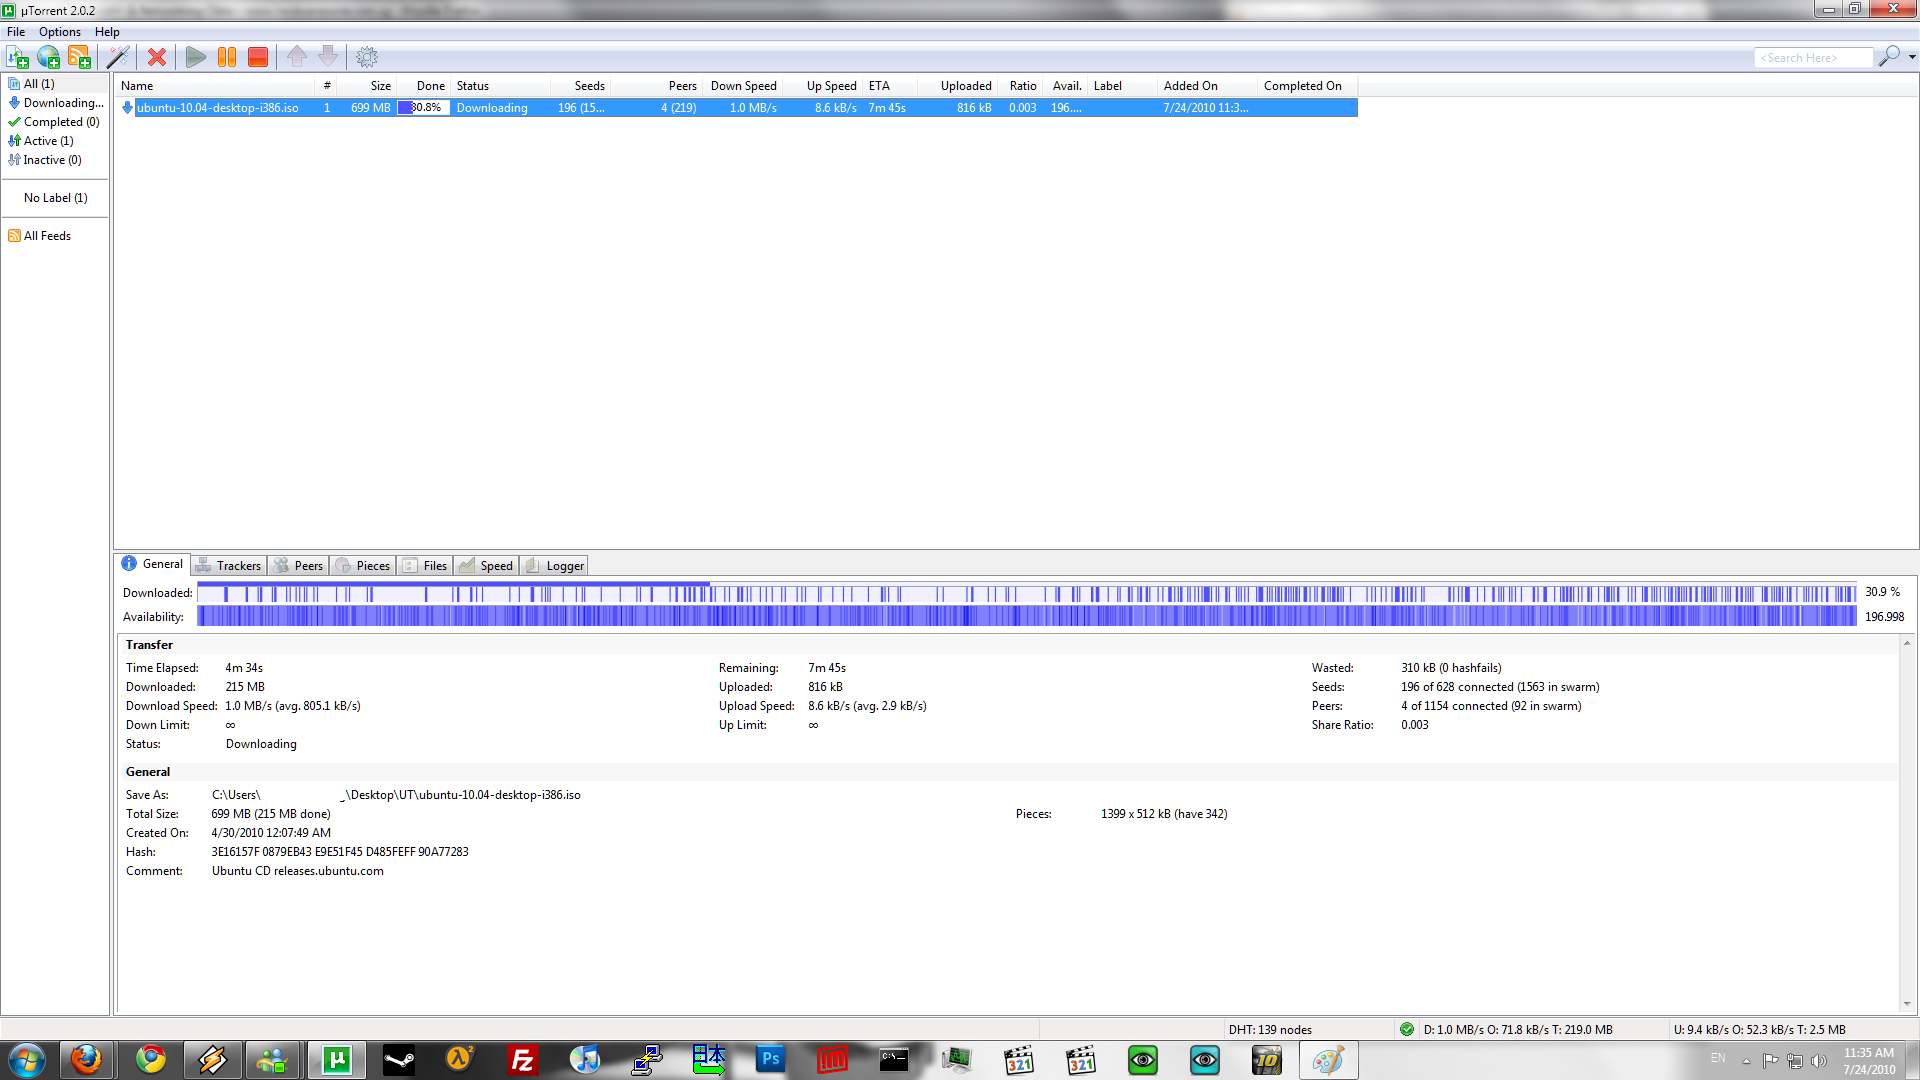Image resolution: width=1920 pixels, height=1080 pixels.
Task: Pause the torrent with the orange pause icon
Action: tap(227, 57)
